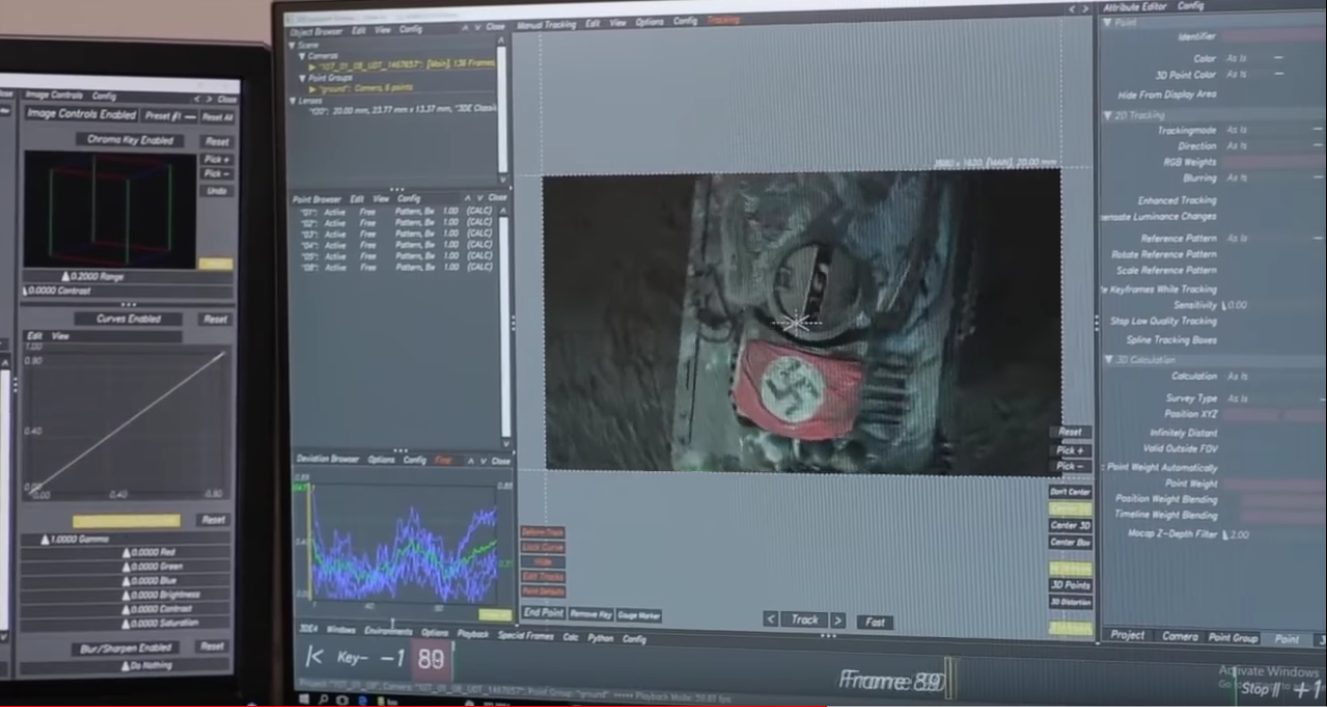Collapse the Point Groups tree node
Image resolution: width=1327 pixels, height=707 pixels.
pos(303,77)
